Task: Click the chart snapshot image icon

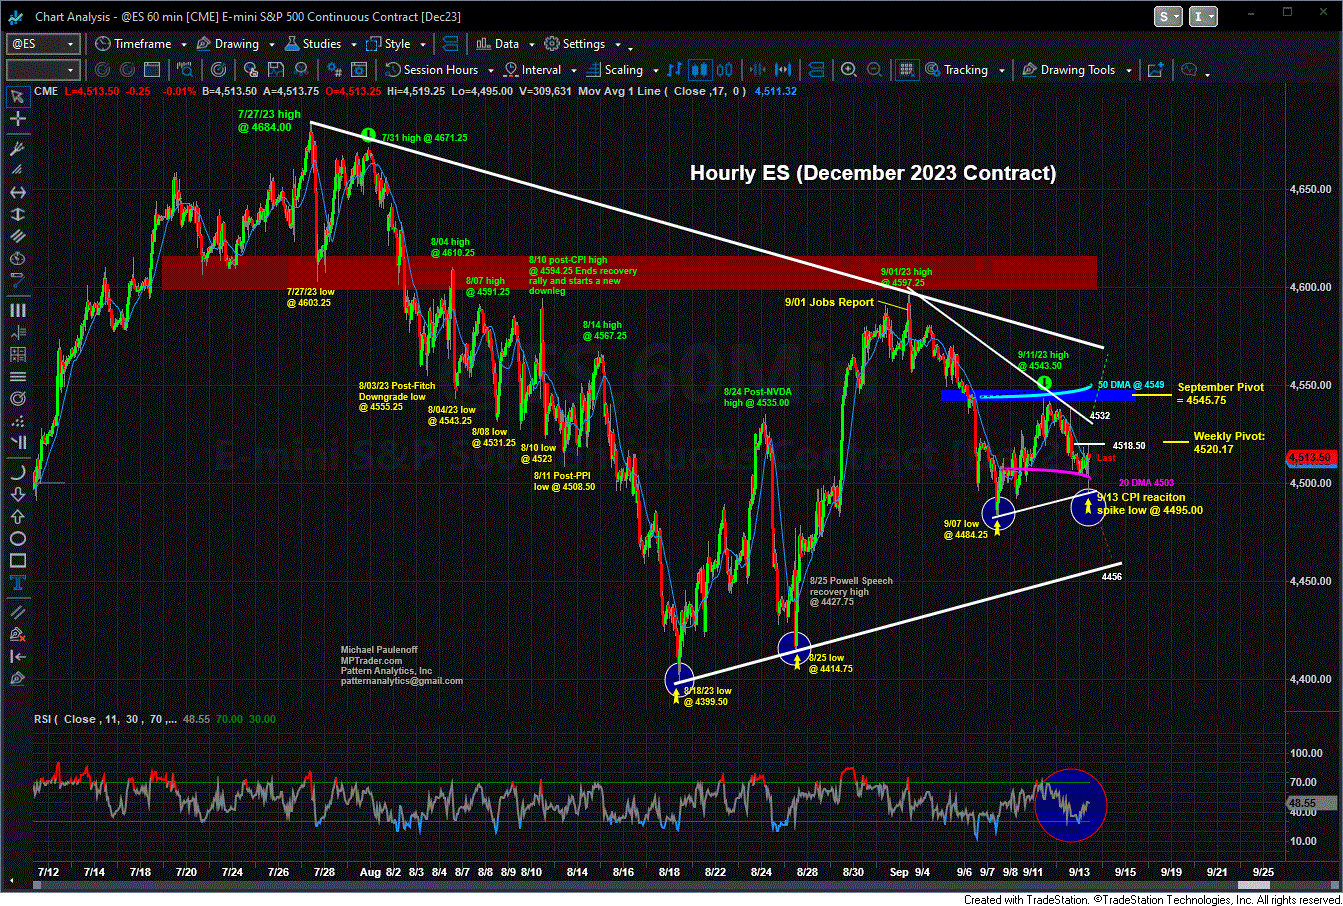Action: 1156,70
